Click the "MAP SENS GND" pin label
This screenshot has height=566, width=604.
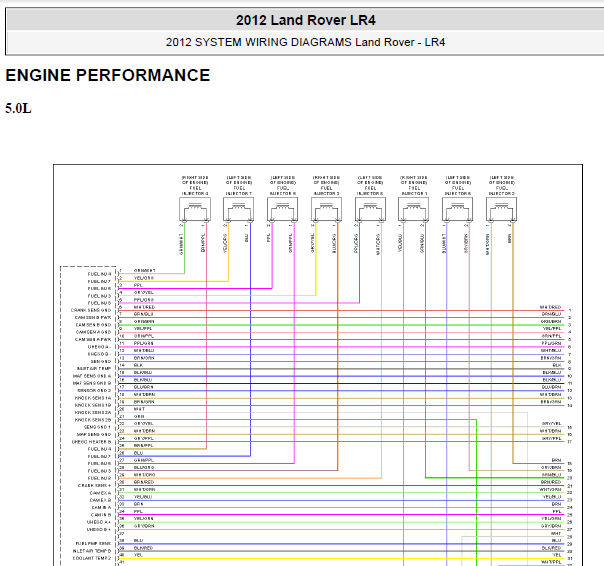94,435
